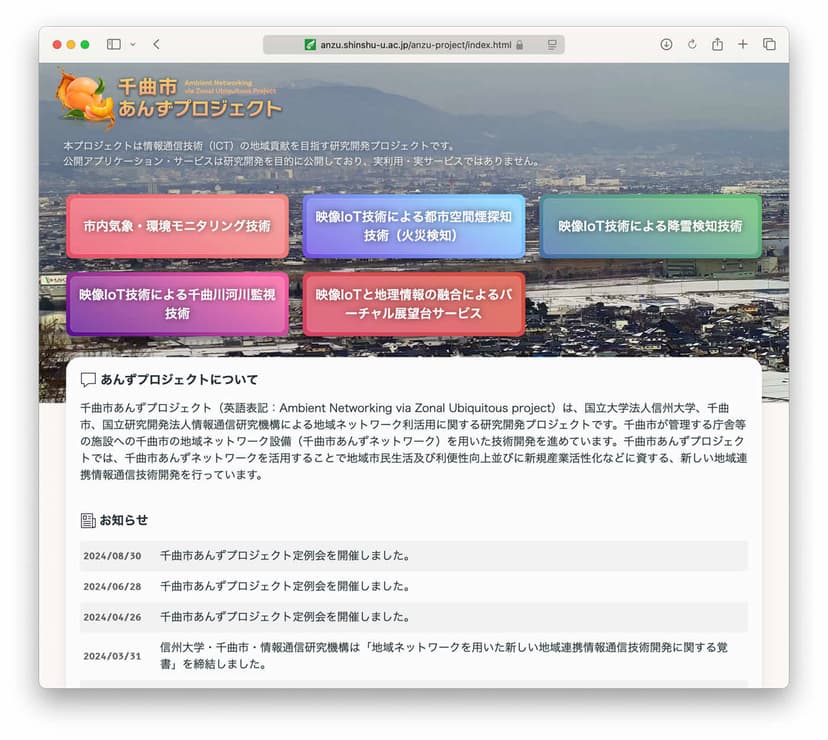Open the Downloads icon in the toolbar

coord(664,44)
